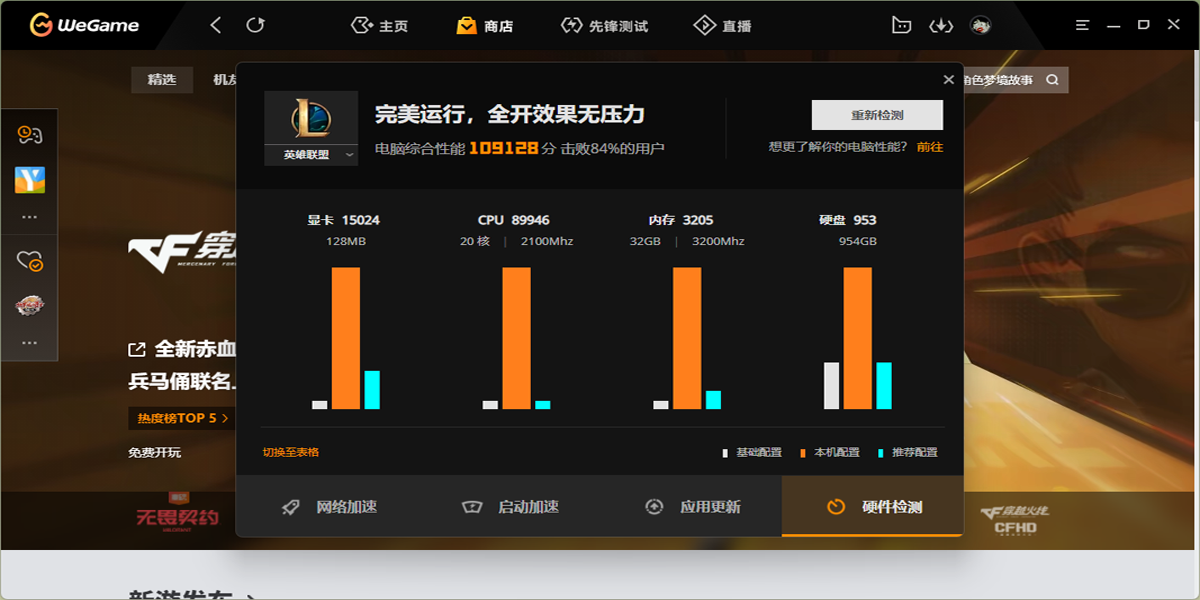The image size is (1200, 600).
Task: Click the search magnifier icon
Action: point(1052,80)
